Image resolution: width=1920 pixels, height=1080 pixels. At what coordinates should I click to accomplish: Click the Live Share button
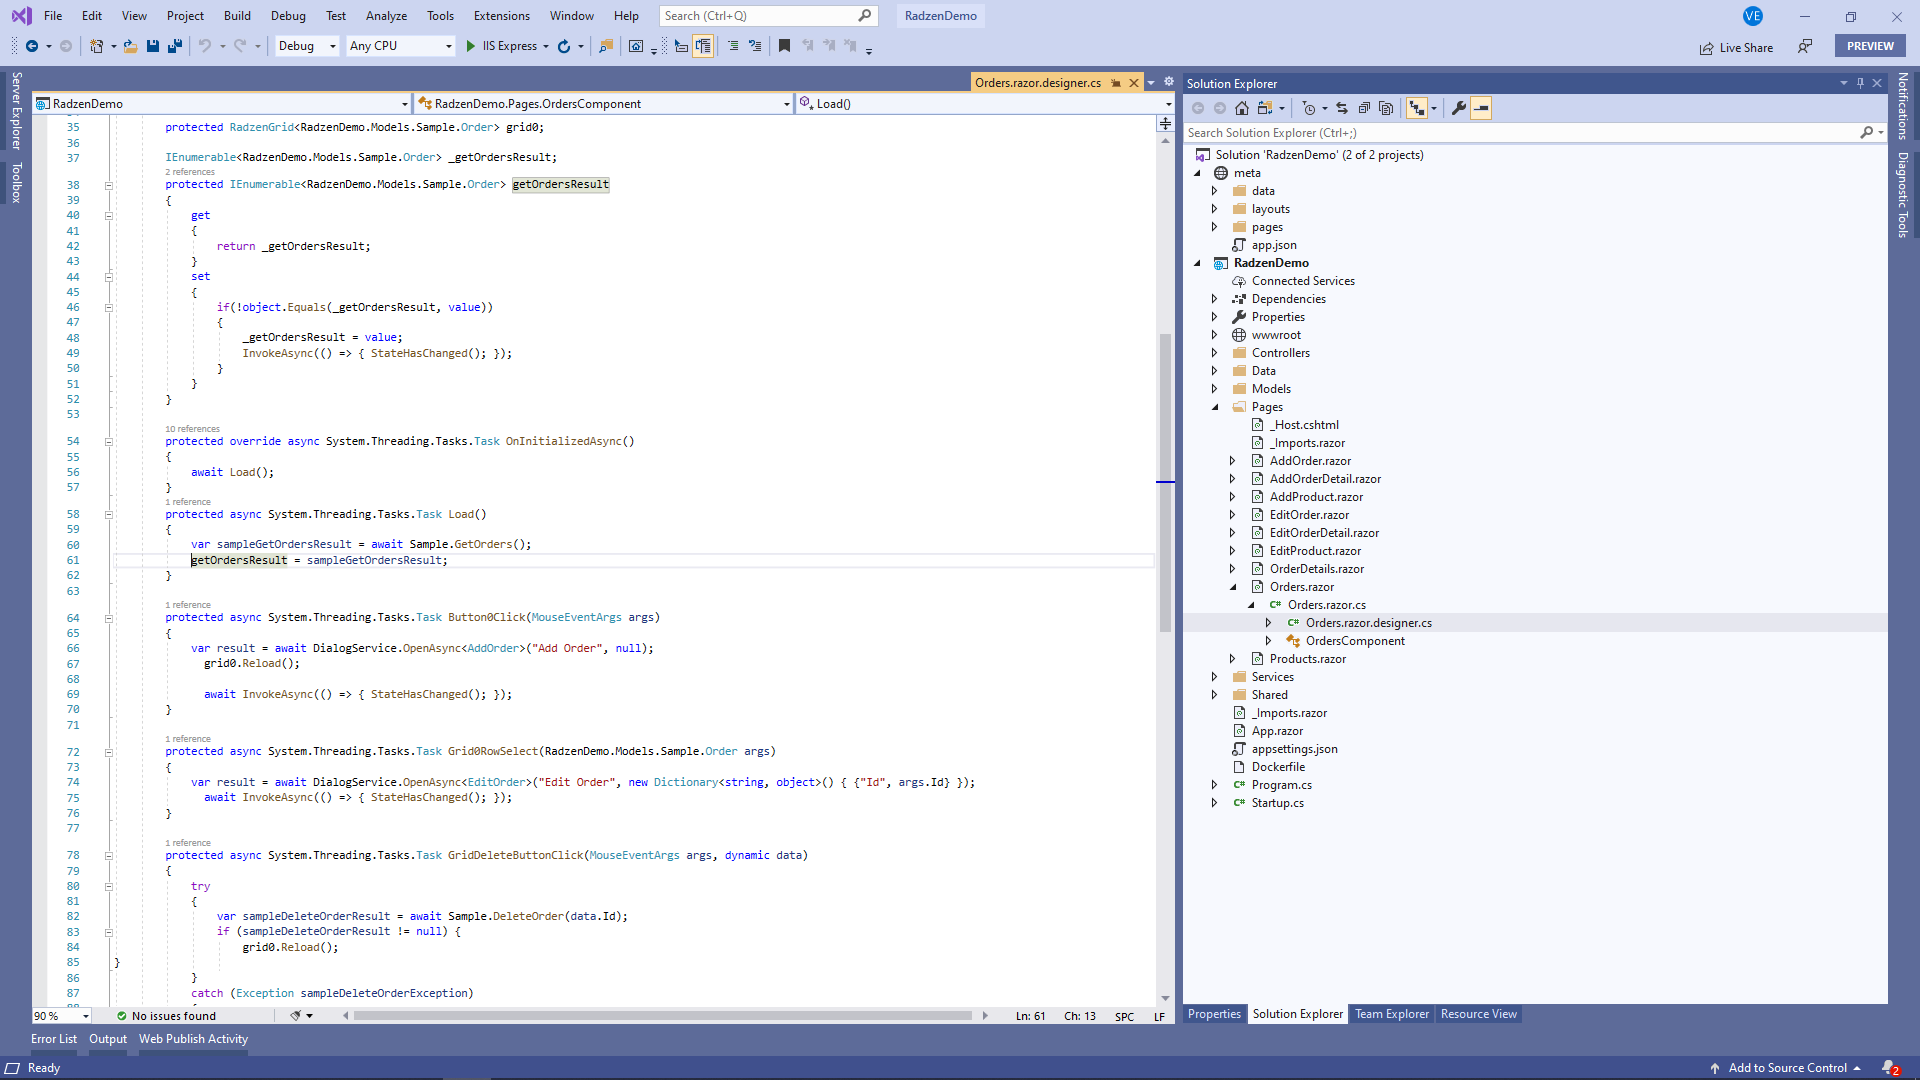(1736, 47)
